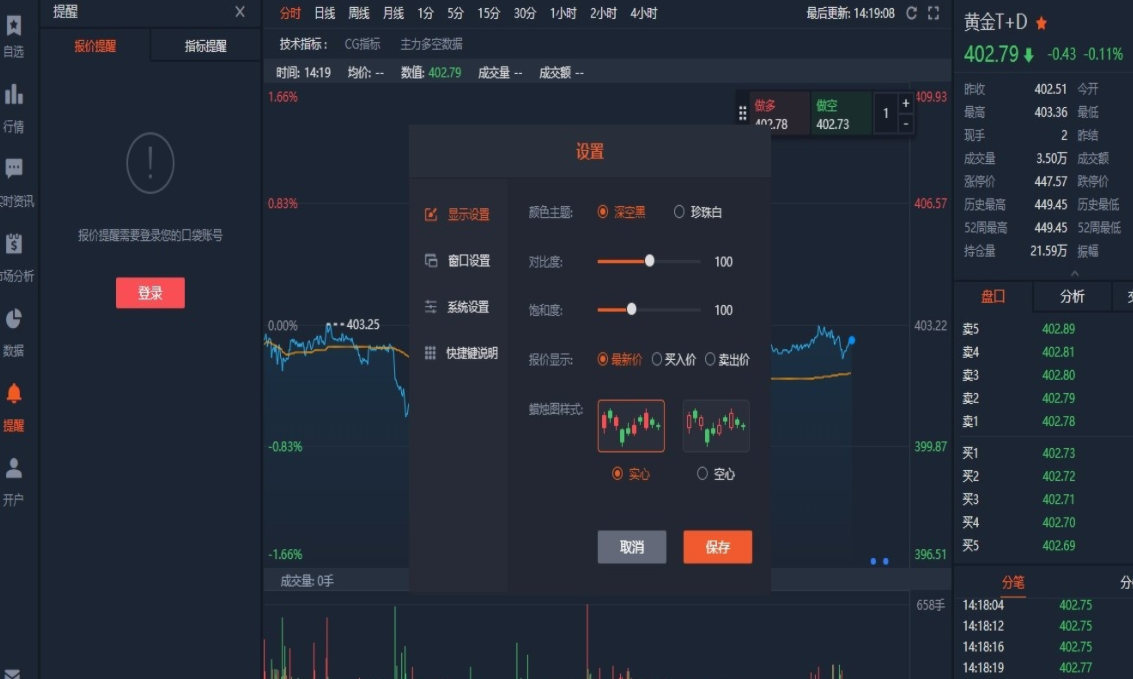
Task: Click the 做多 long button
Action: coord(780,113)
